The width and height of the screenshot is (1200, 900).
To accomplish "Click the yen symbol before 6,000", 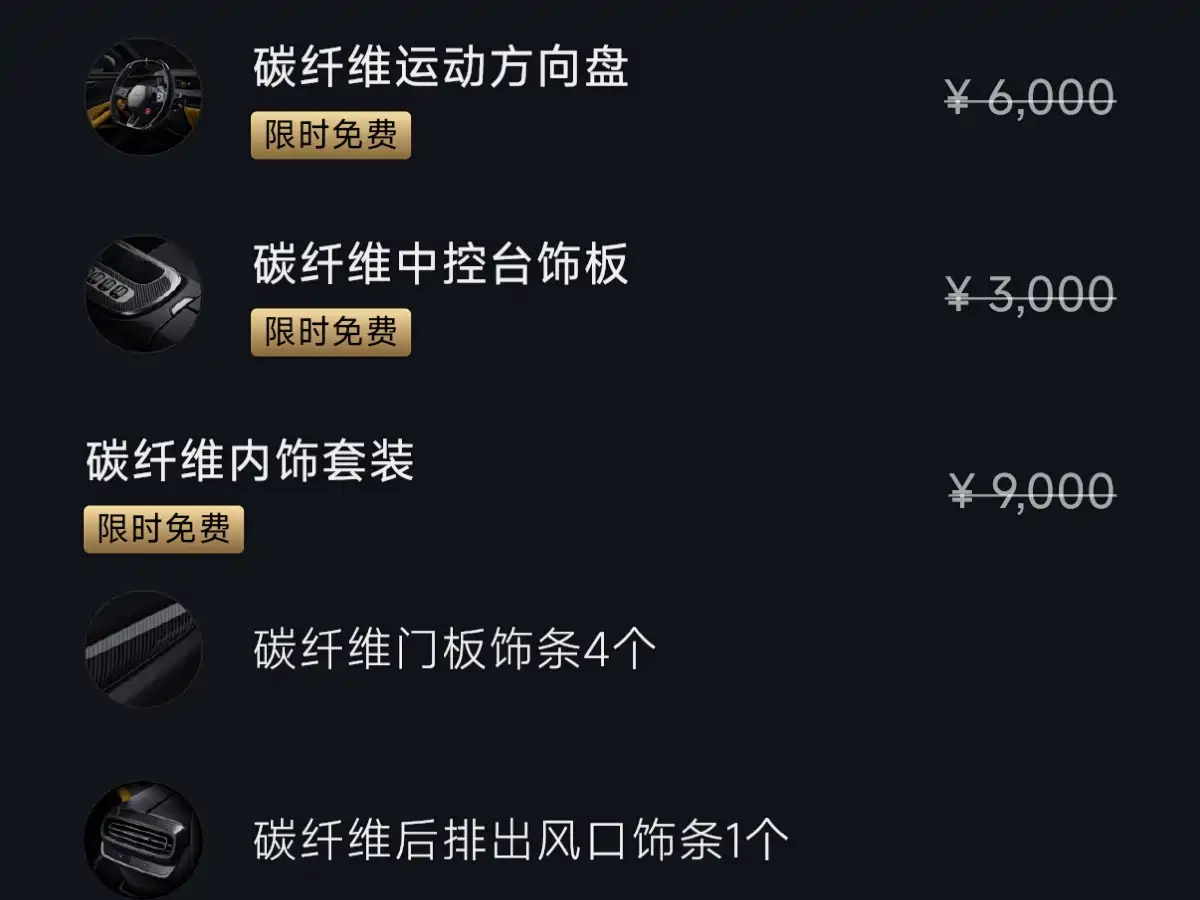I will [x=958, y=98].
